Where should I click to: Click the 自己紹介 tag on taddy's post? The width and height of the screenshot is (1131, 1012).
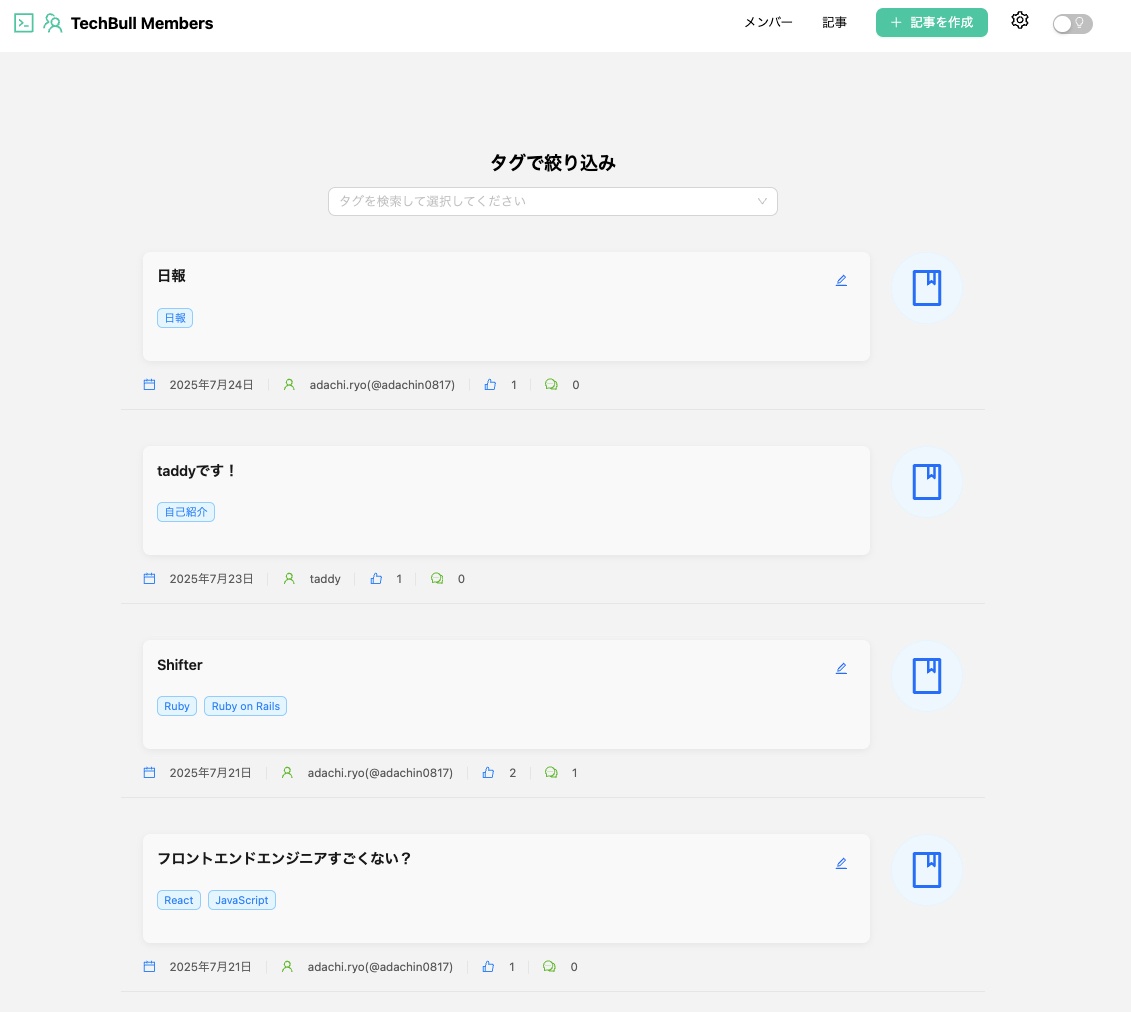pyautogui.click(x=186, y=512)
